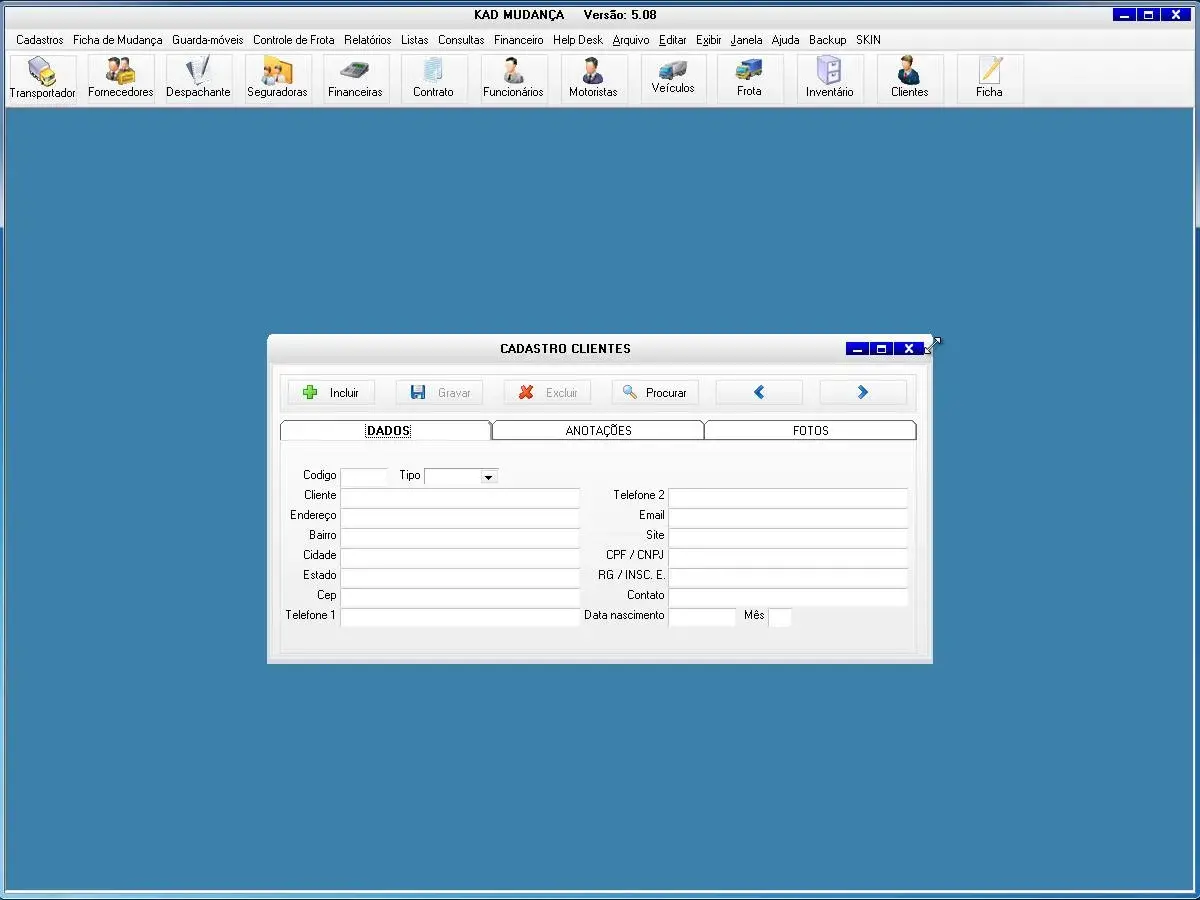Open the Ficha de Mudança menu
This screenshot has width=1200, height=900.
118,40
